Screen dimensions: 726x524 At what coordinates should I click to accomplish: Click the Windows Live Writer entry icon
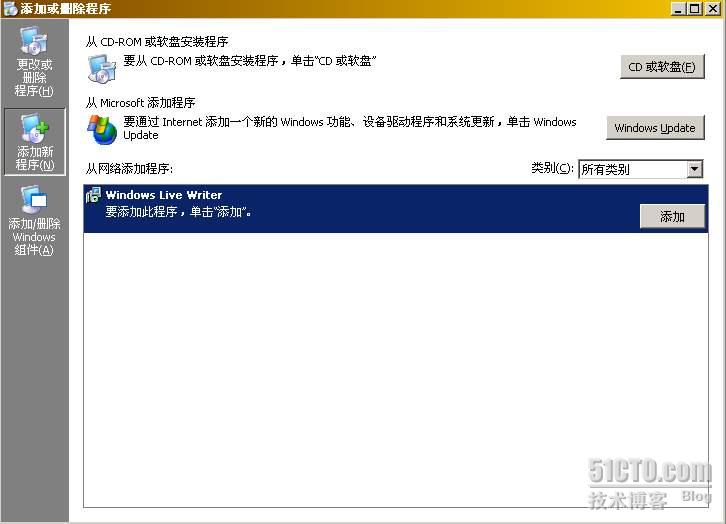93,195
